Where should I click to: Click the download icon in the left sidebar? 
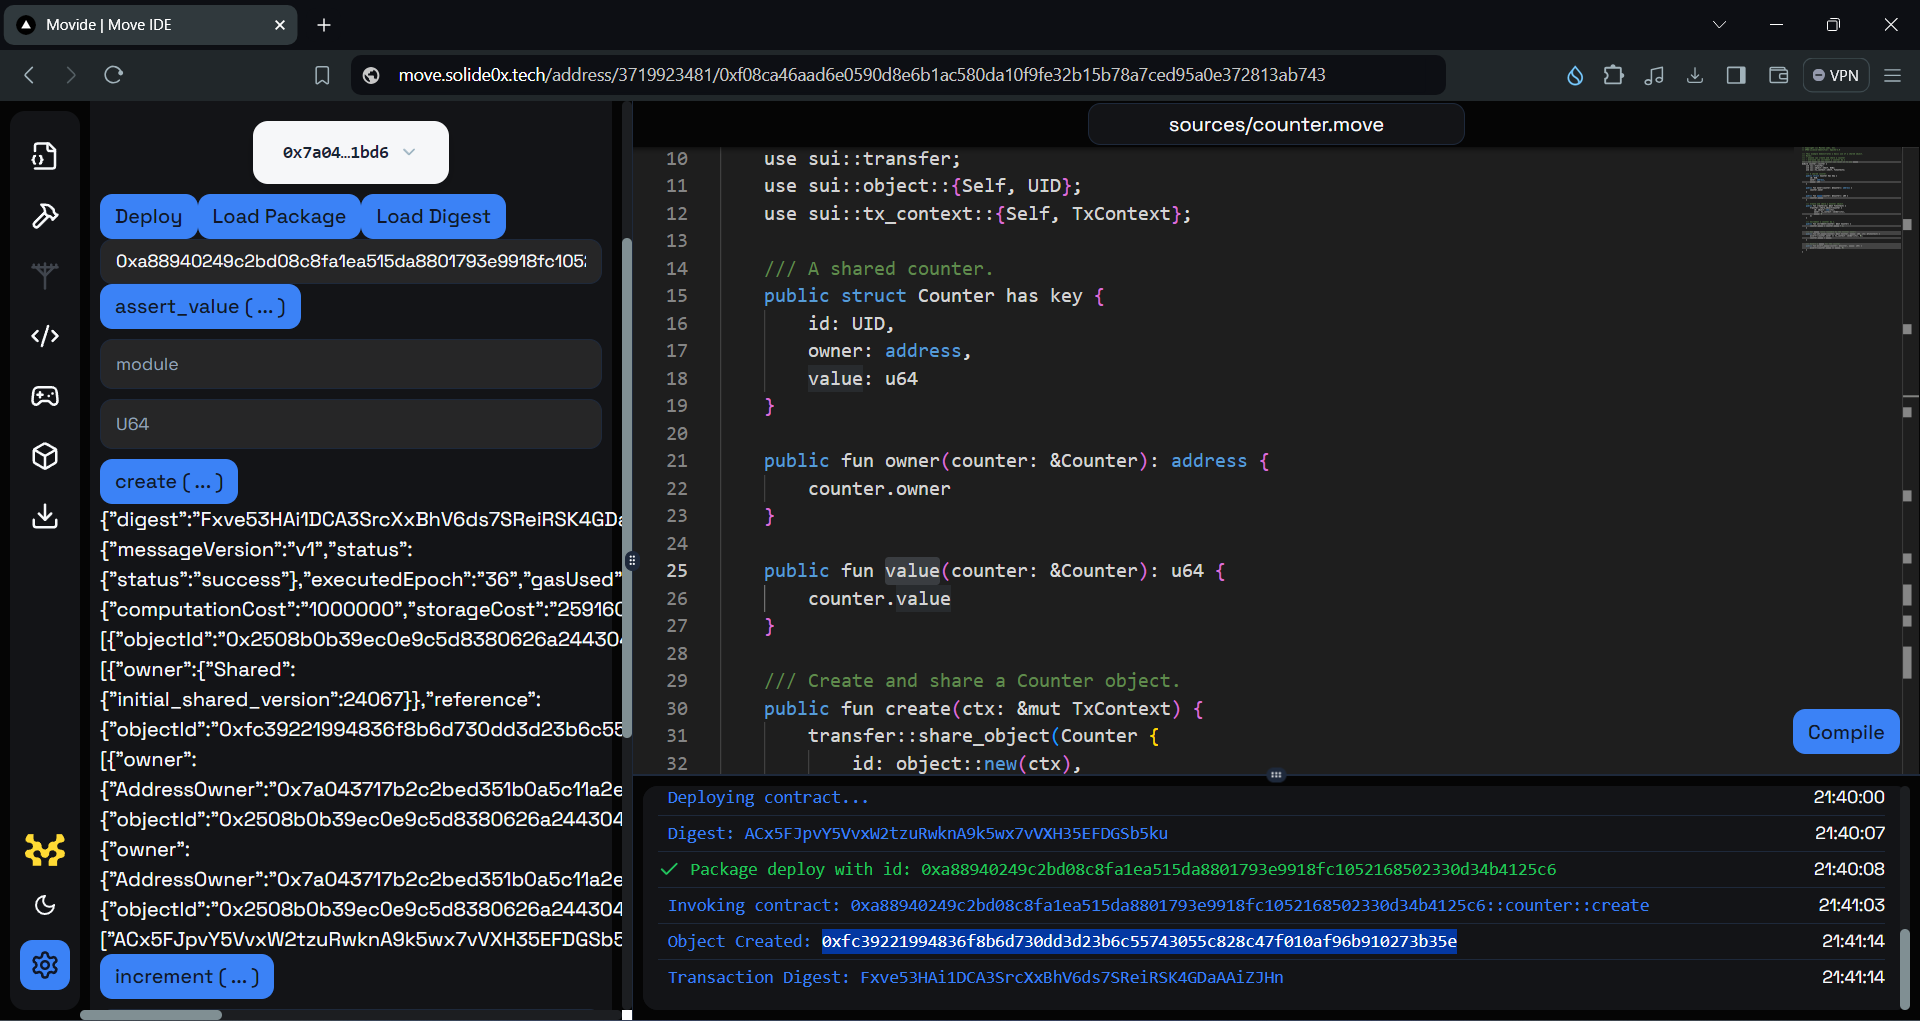coord(44,516)
